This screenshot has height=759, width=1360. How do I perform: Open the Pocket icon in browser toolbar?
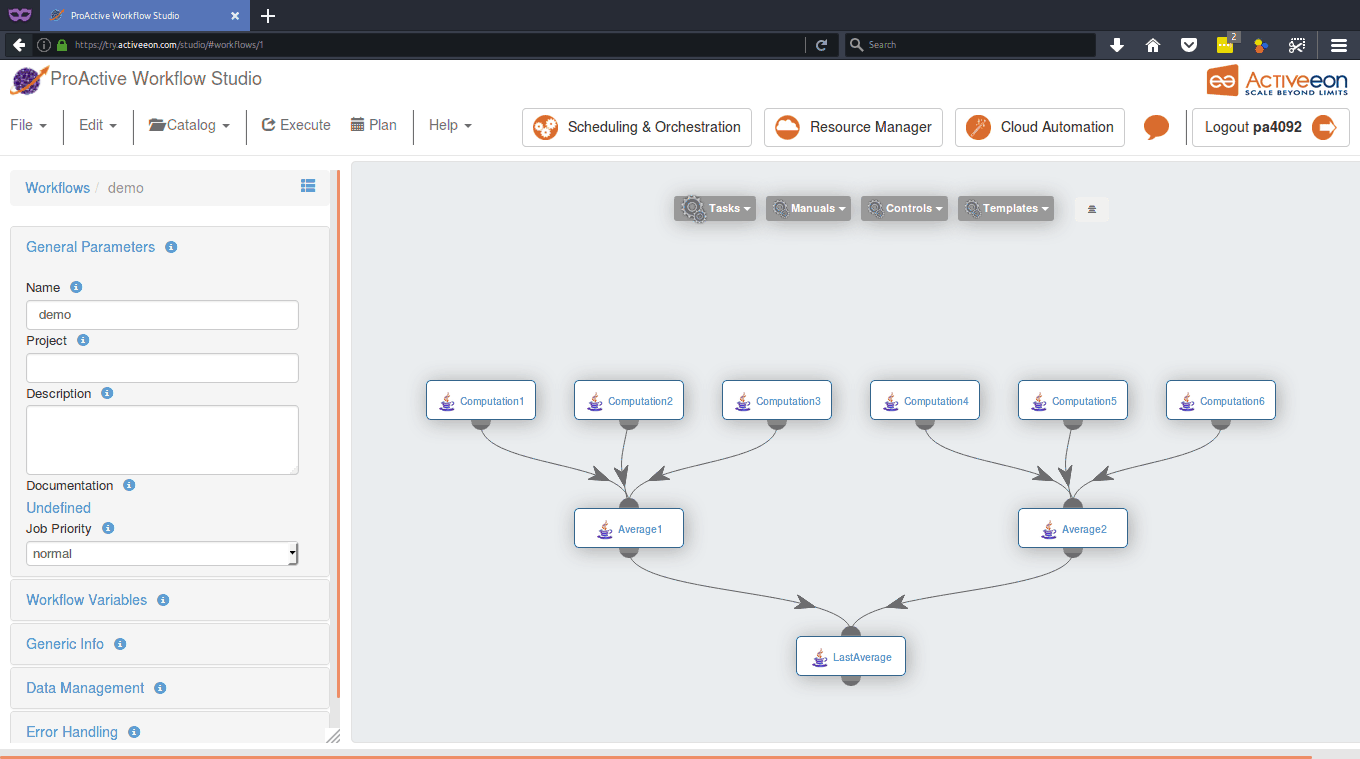point(1189,45)
